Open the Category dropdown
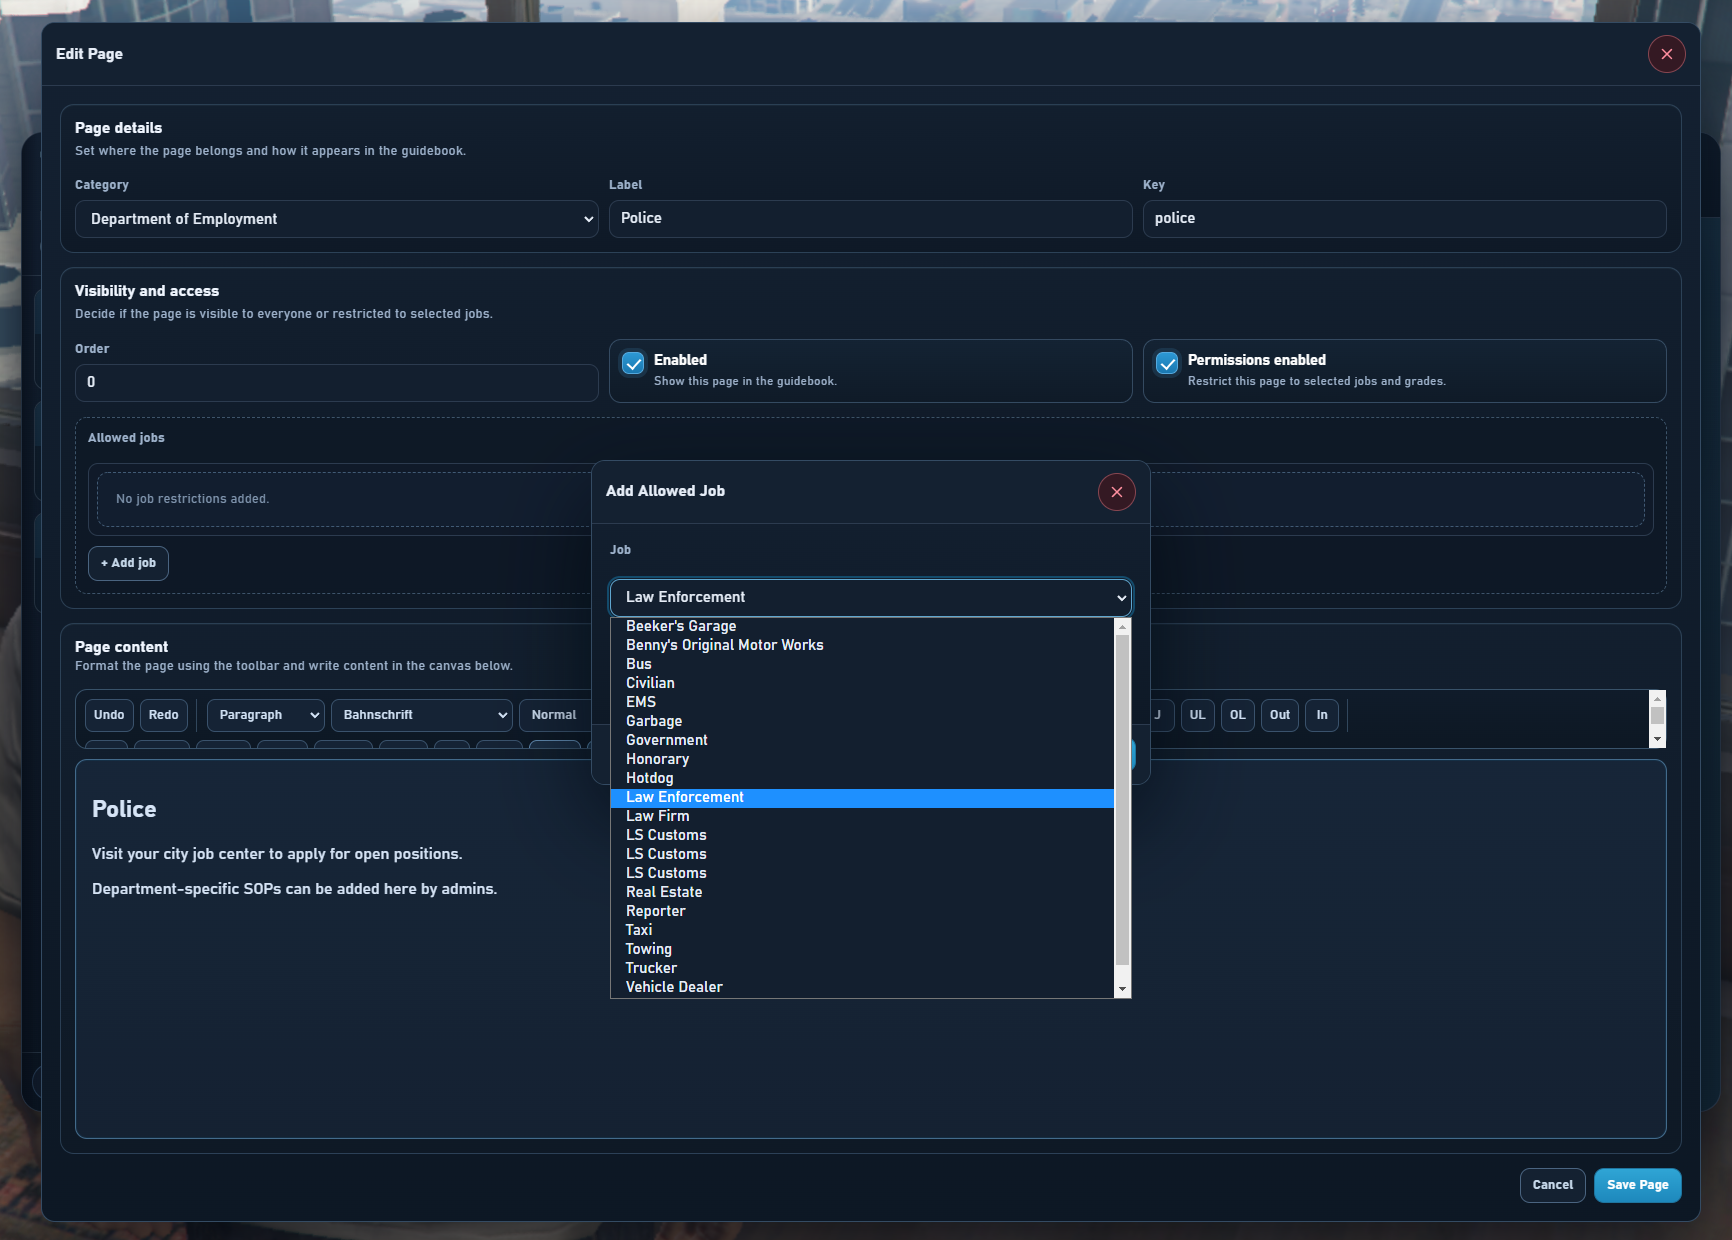The width and height of the screenshot is (1732, 1240). pos(337,219)
